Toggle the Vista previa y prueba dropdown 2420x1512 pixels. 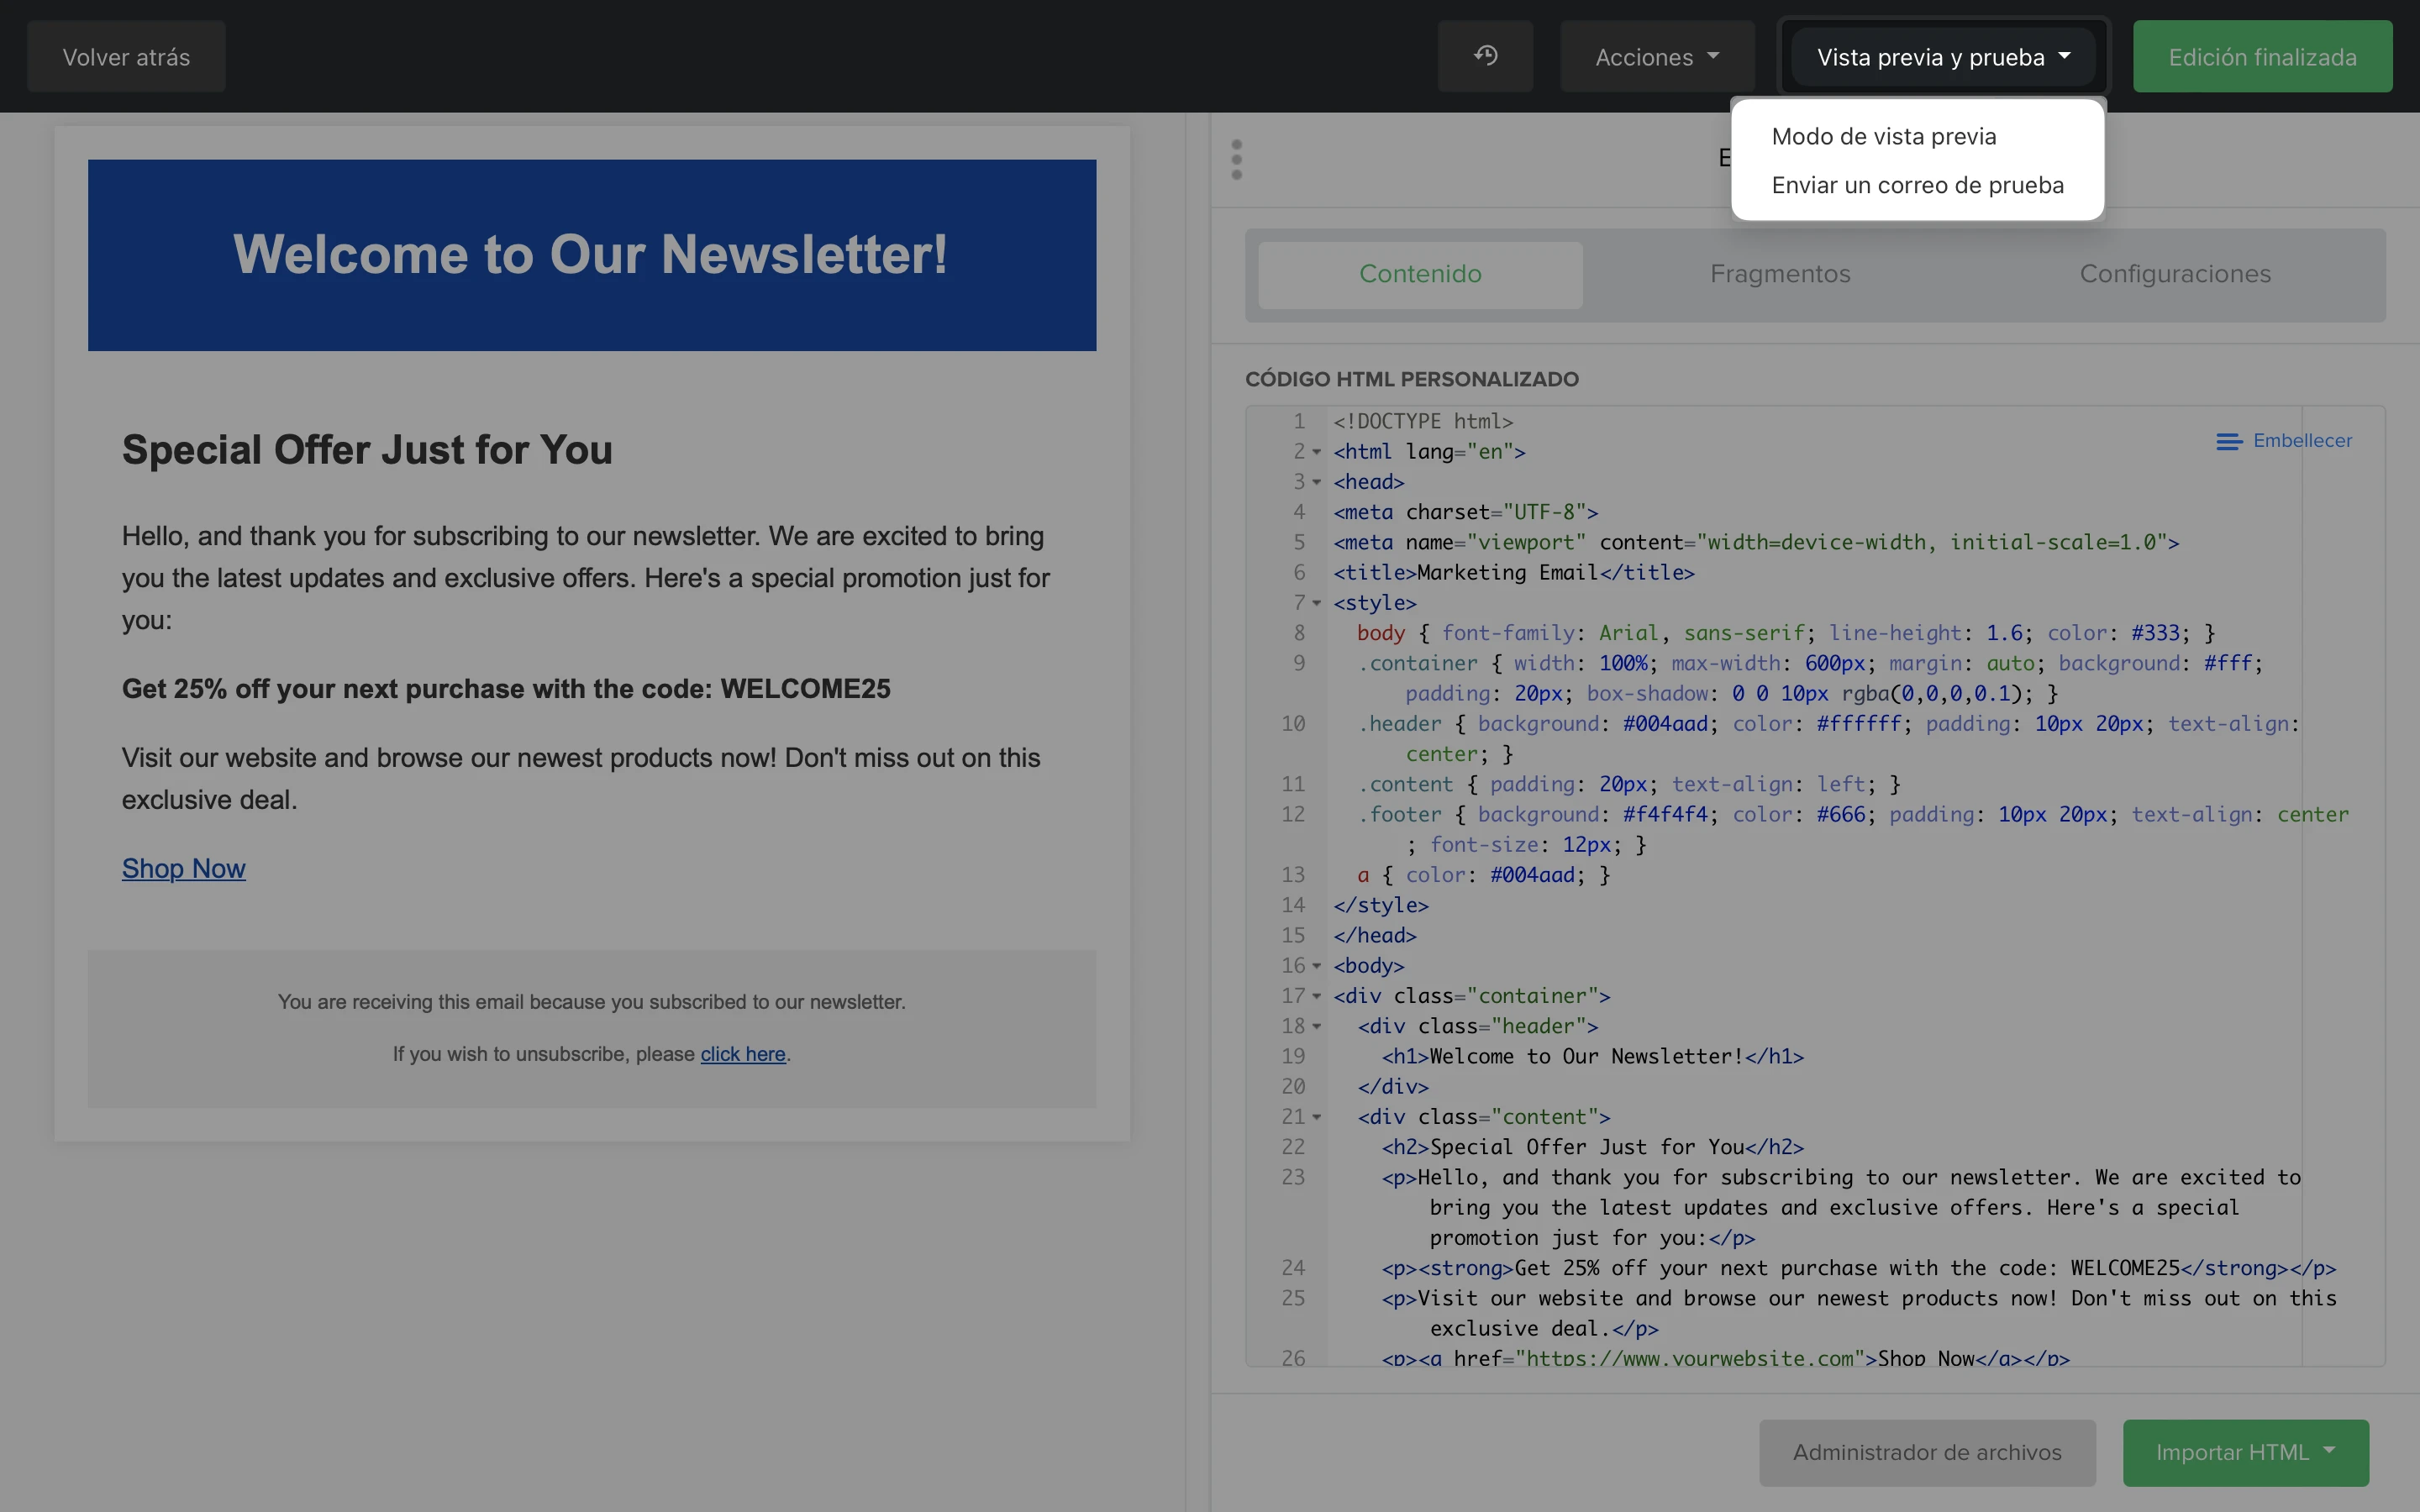(1943, 57)
